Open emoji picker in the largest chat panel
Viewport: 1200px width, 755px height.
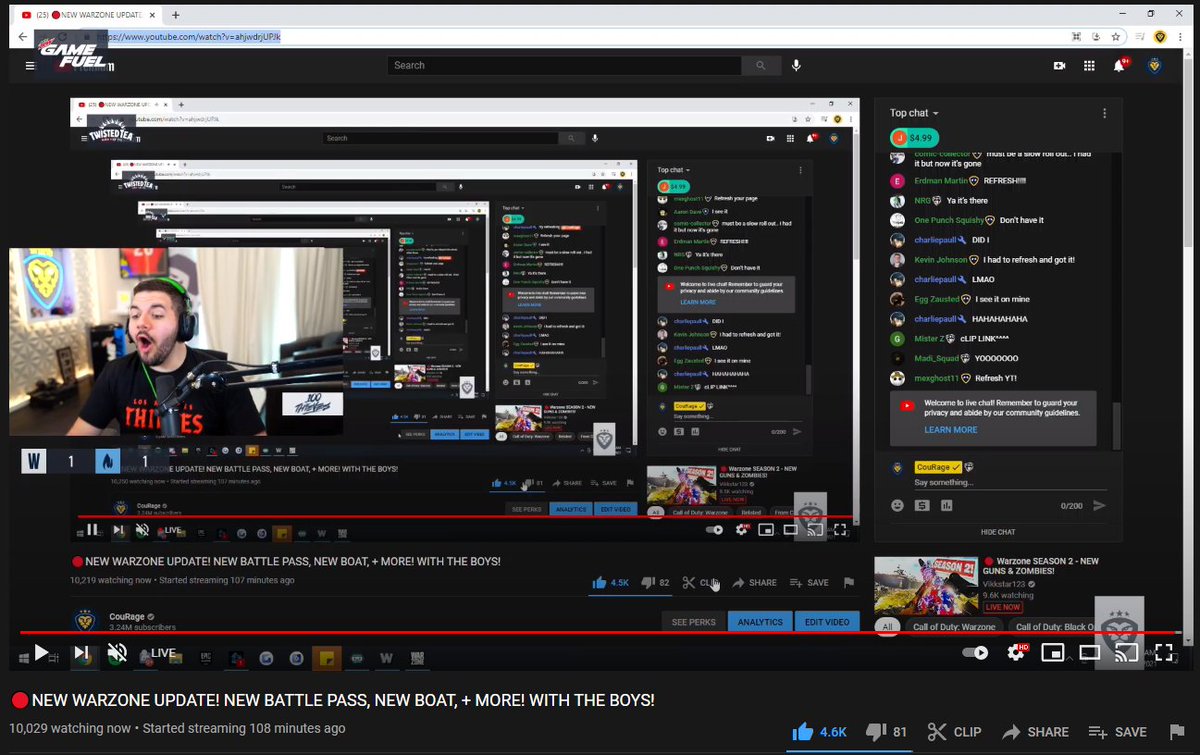(897, 506)
